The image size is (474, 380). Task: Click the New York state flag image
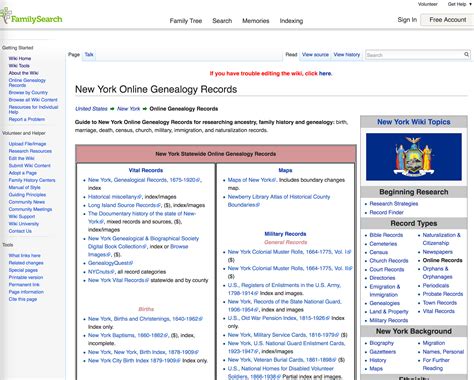pyautogui.click(x=414, y=157)
